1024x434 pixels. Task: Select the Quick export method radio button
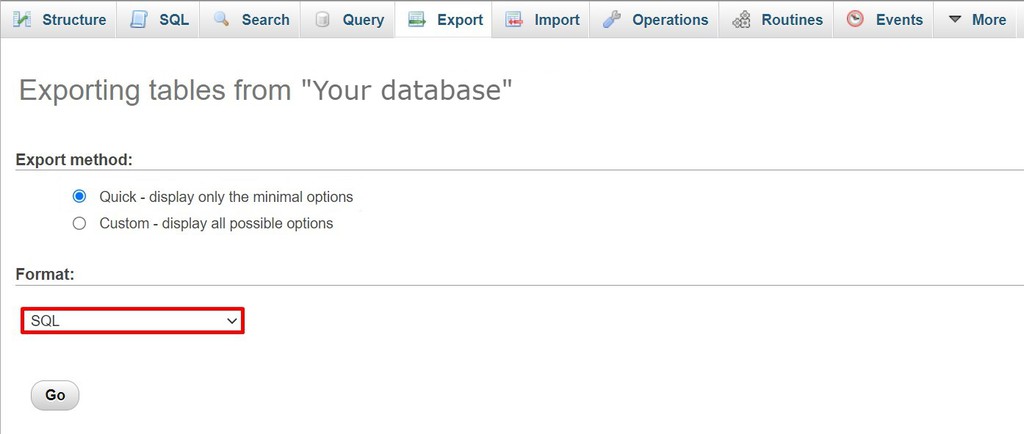coord(80,196)
